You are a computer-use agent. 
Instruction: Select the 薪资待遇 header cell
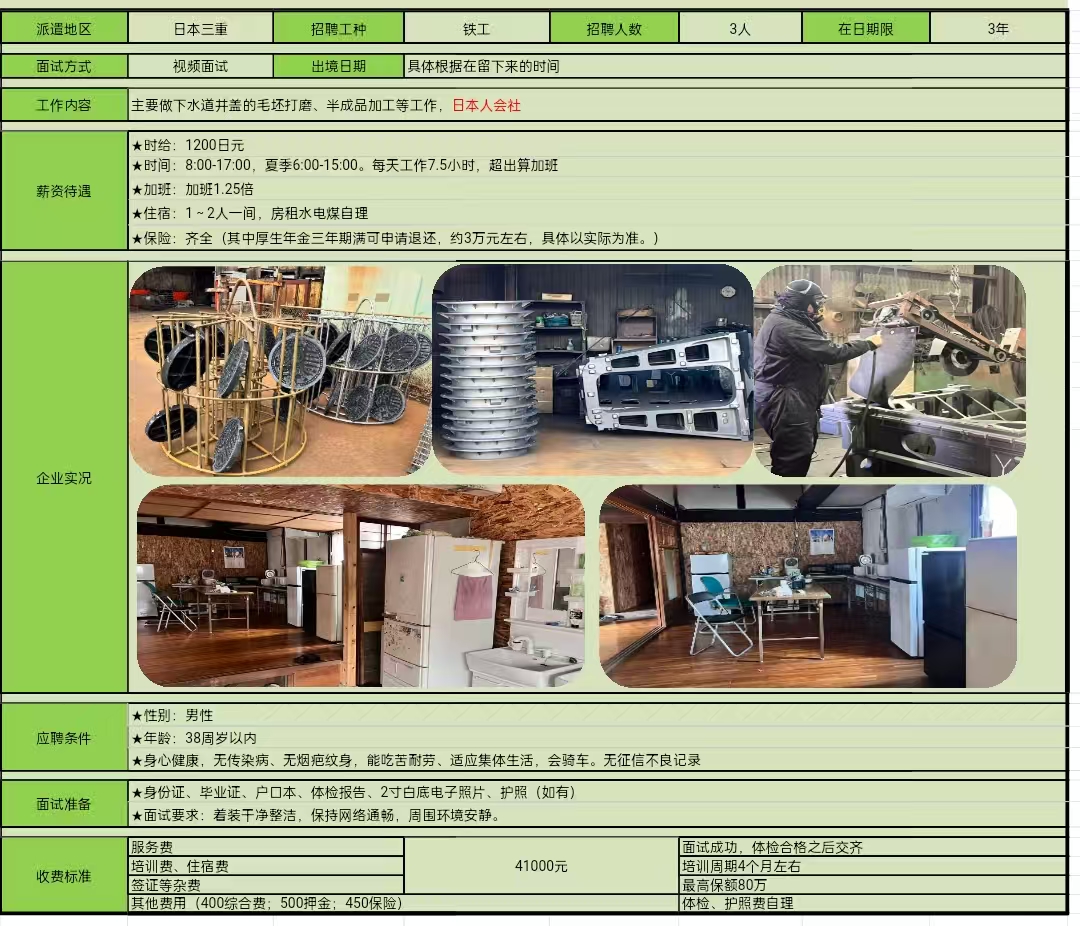point(64,191)
